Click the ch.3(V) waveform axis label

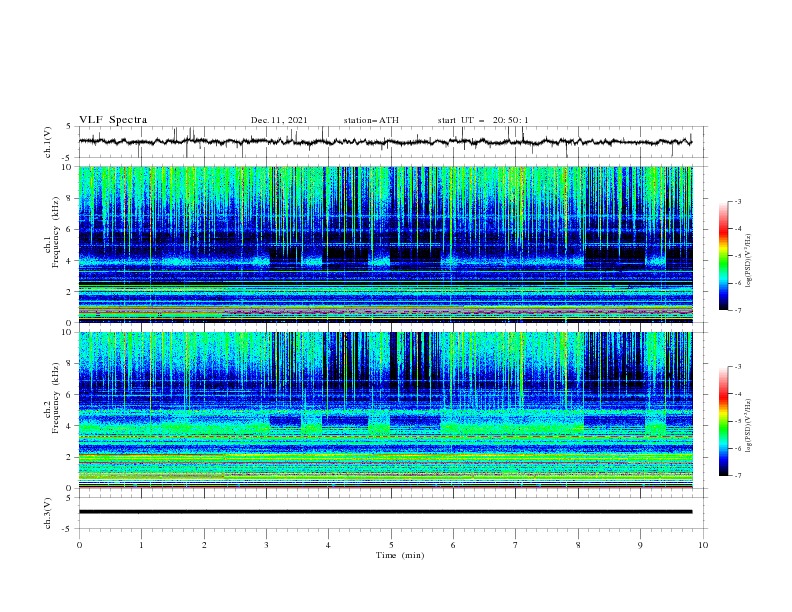[48, 513]
